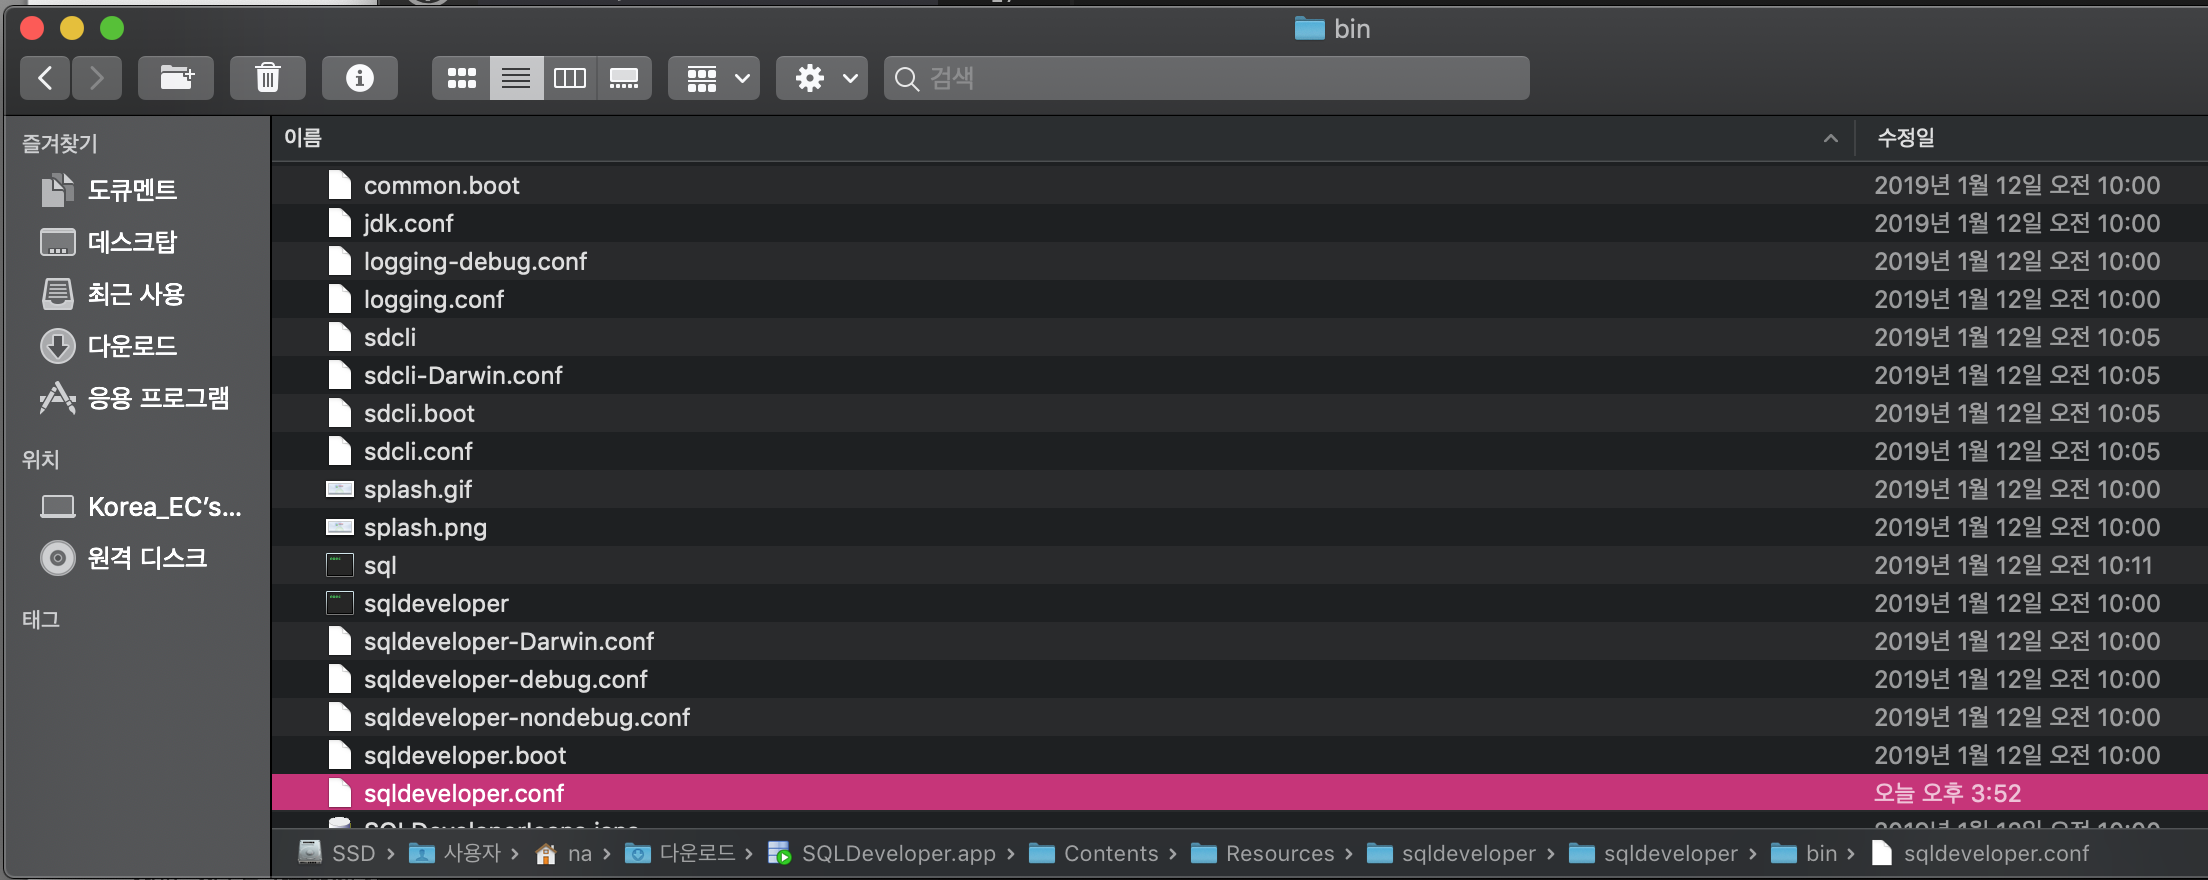Click the sql file's date ending 10:11
This screenshot has height=880, width=2208.
[x=2013, y=565]
